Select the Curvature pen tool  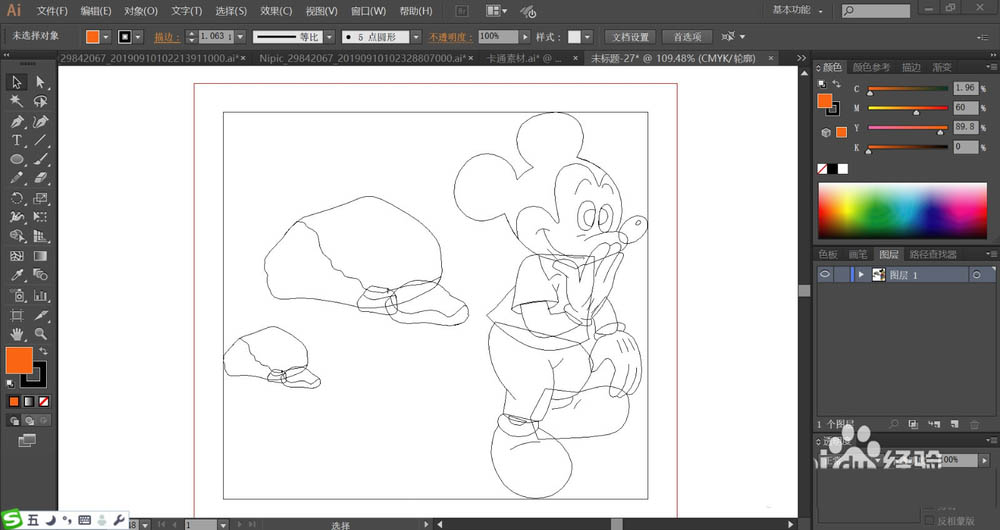click(40, 121)
